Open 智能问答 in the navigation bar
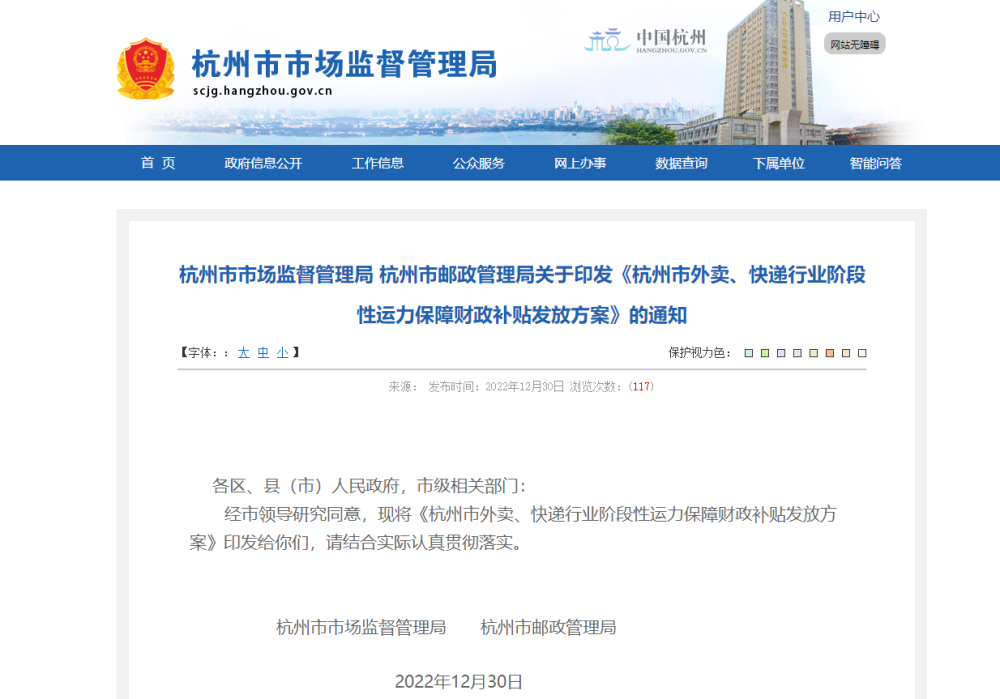Image resolution: width=1000 pixels, height=699 pixels. (x=876, y=163)
